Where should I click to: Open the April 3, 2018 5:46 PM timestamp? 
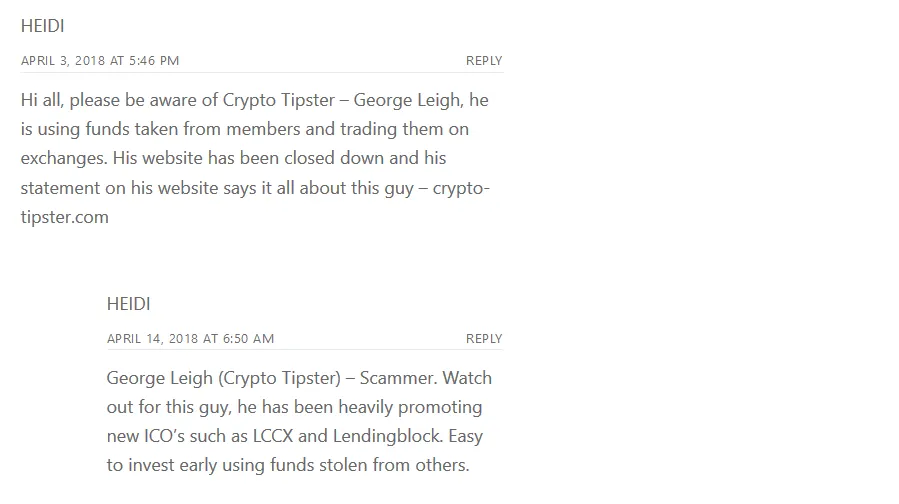100,61
